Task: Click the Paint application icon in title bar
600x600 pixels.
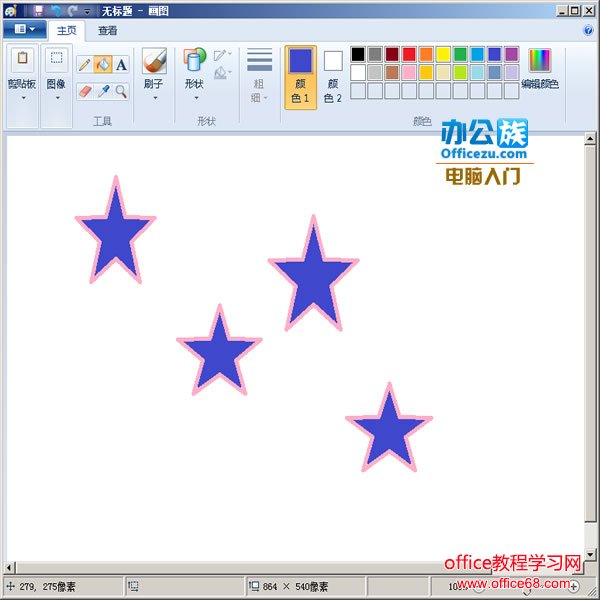Action: click(x=10, y=11)
